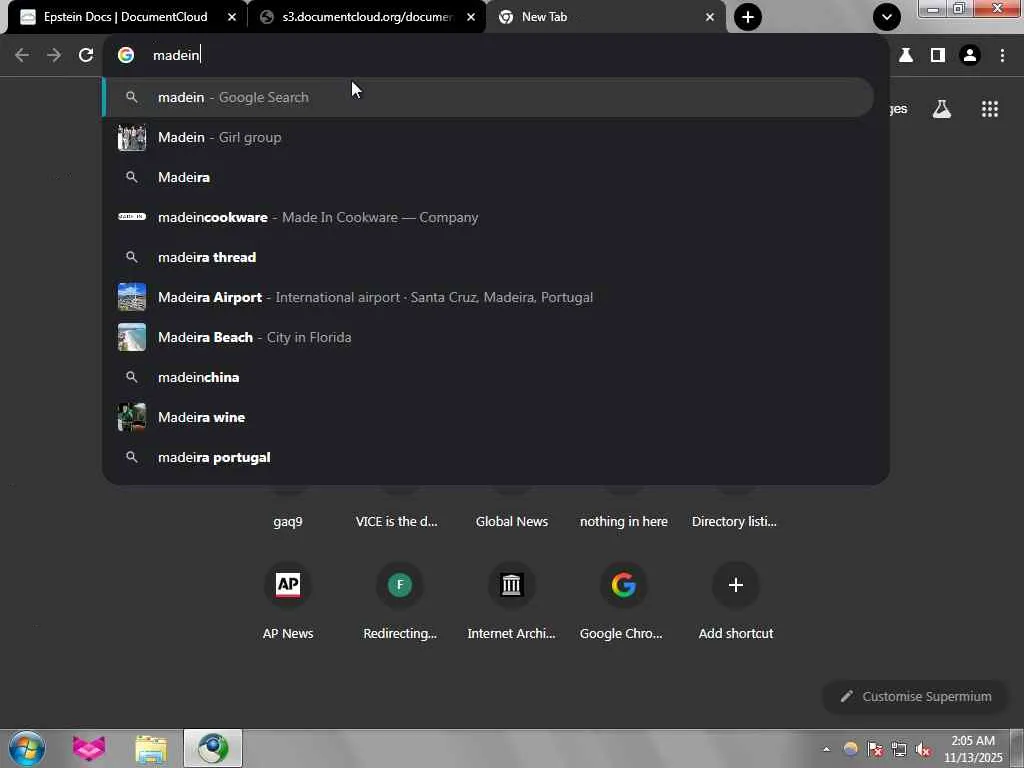Open Windows Explorer from taskbar
1024x768 pixels.
151,748
